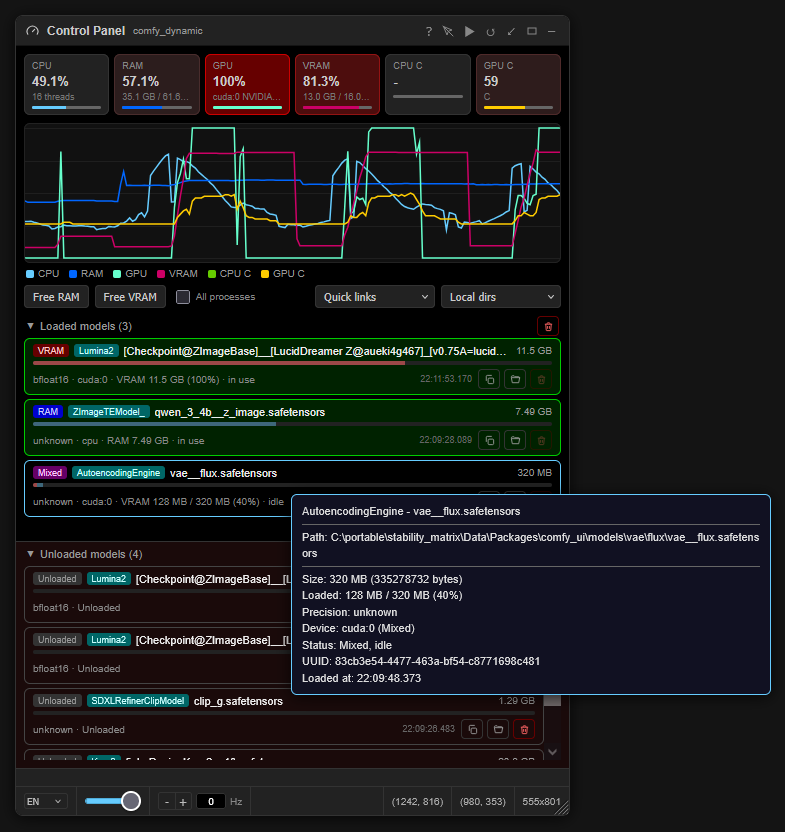Toggle GPU C series in chart legend
The image size is (785, 832).
click(x=283, y=274)
